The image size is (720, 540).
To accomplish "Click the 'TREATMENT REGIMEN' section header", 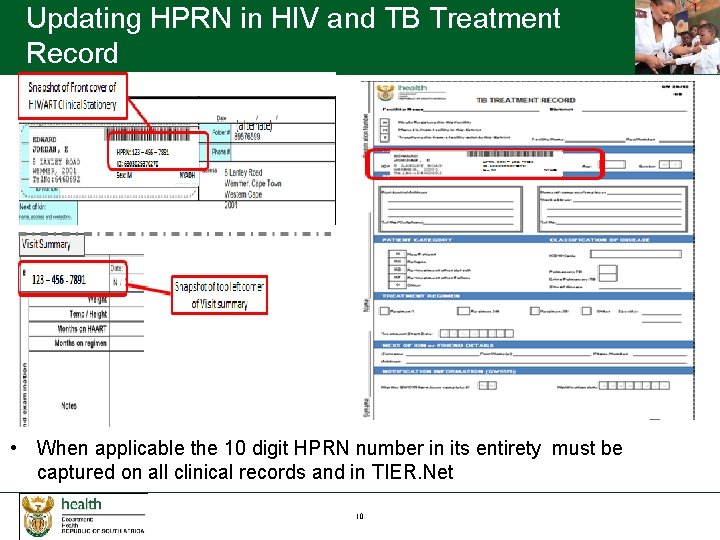I will pos(421,296).
